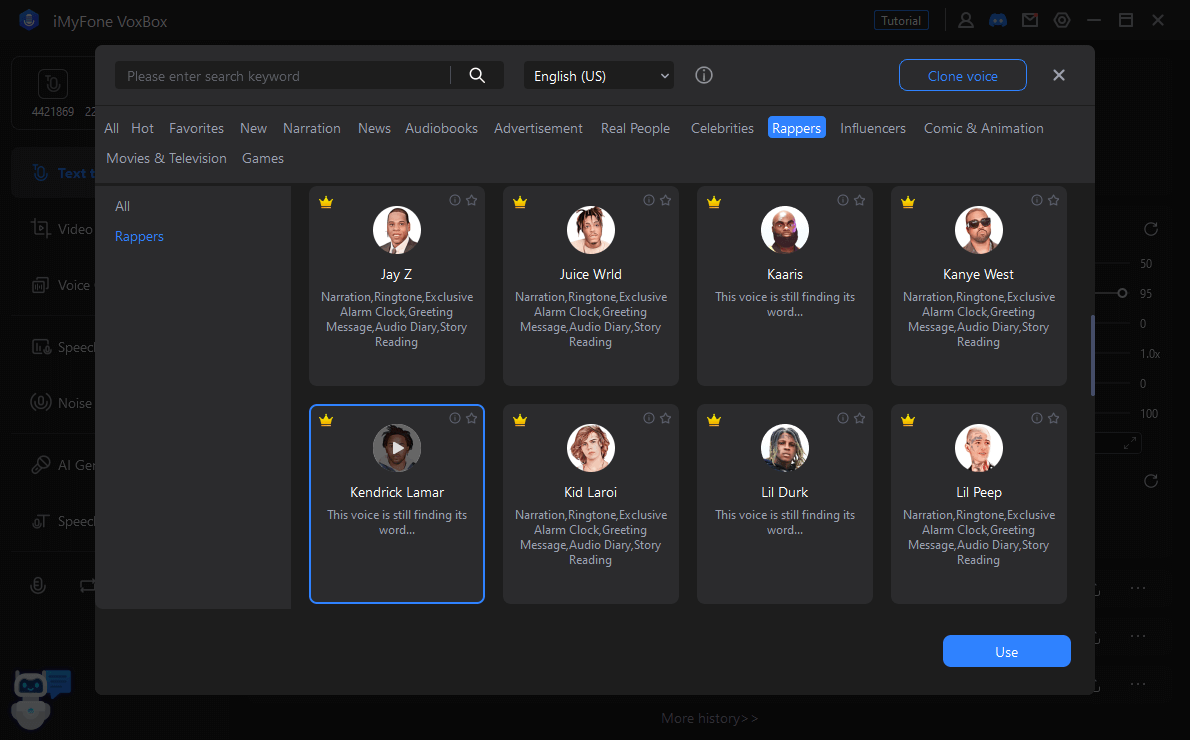Click the blue Use button

click(1006, 651)
